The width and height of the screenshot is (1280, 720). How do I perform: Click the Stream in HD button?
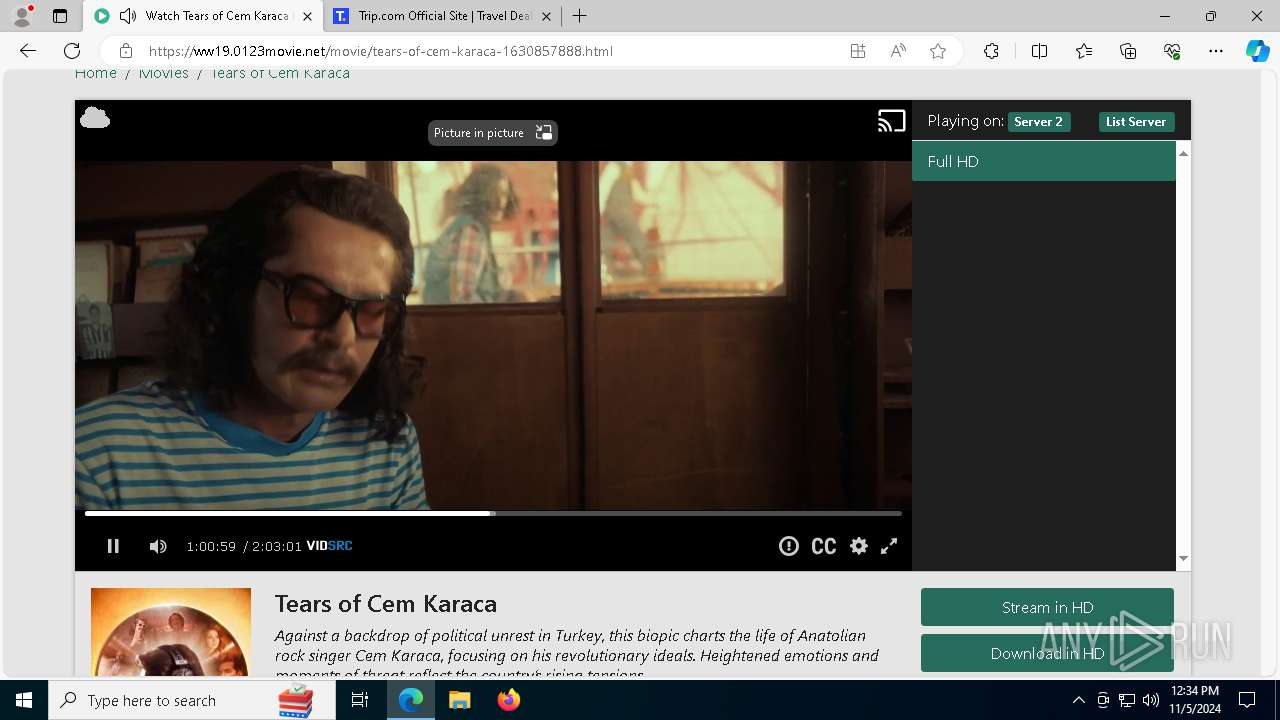1047,607
